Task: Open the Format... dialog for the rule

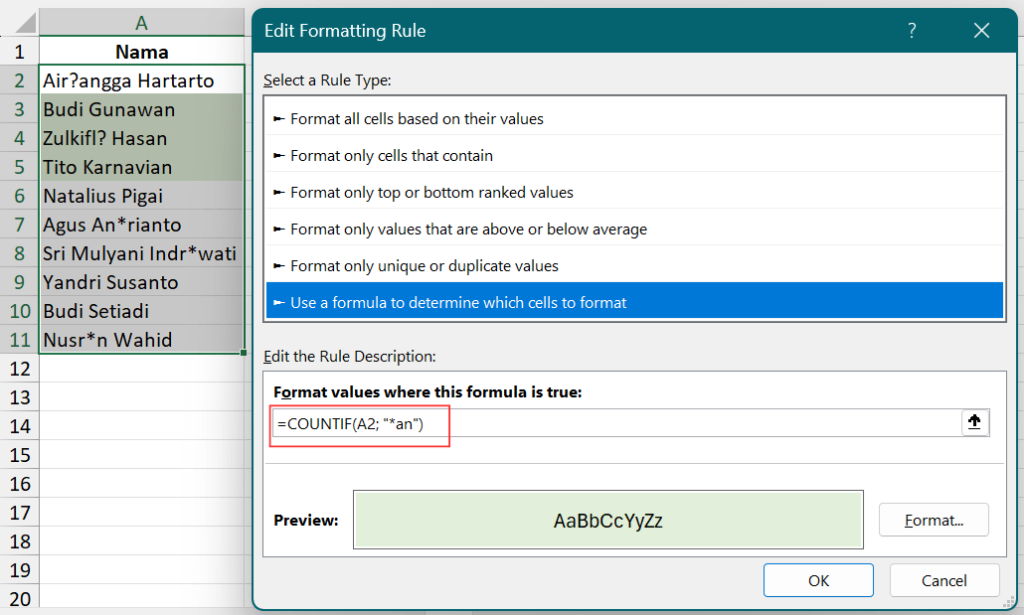Action: (933, 519)
